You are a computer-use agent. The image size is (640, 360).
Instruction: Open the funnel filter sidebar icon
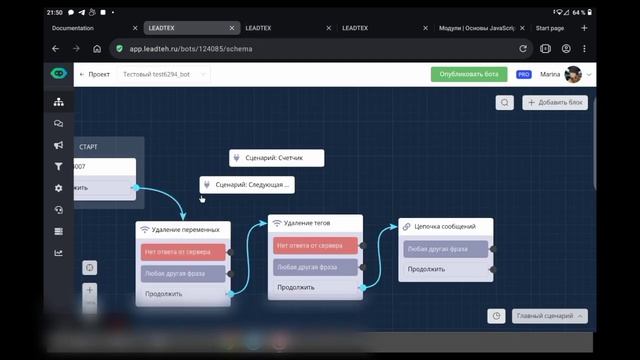(x=58, y=167)
